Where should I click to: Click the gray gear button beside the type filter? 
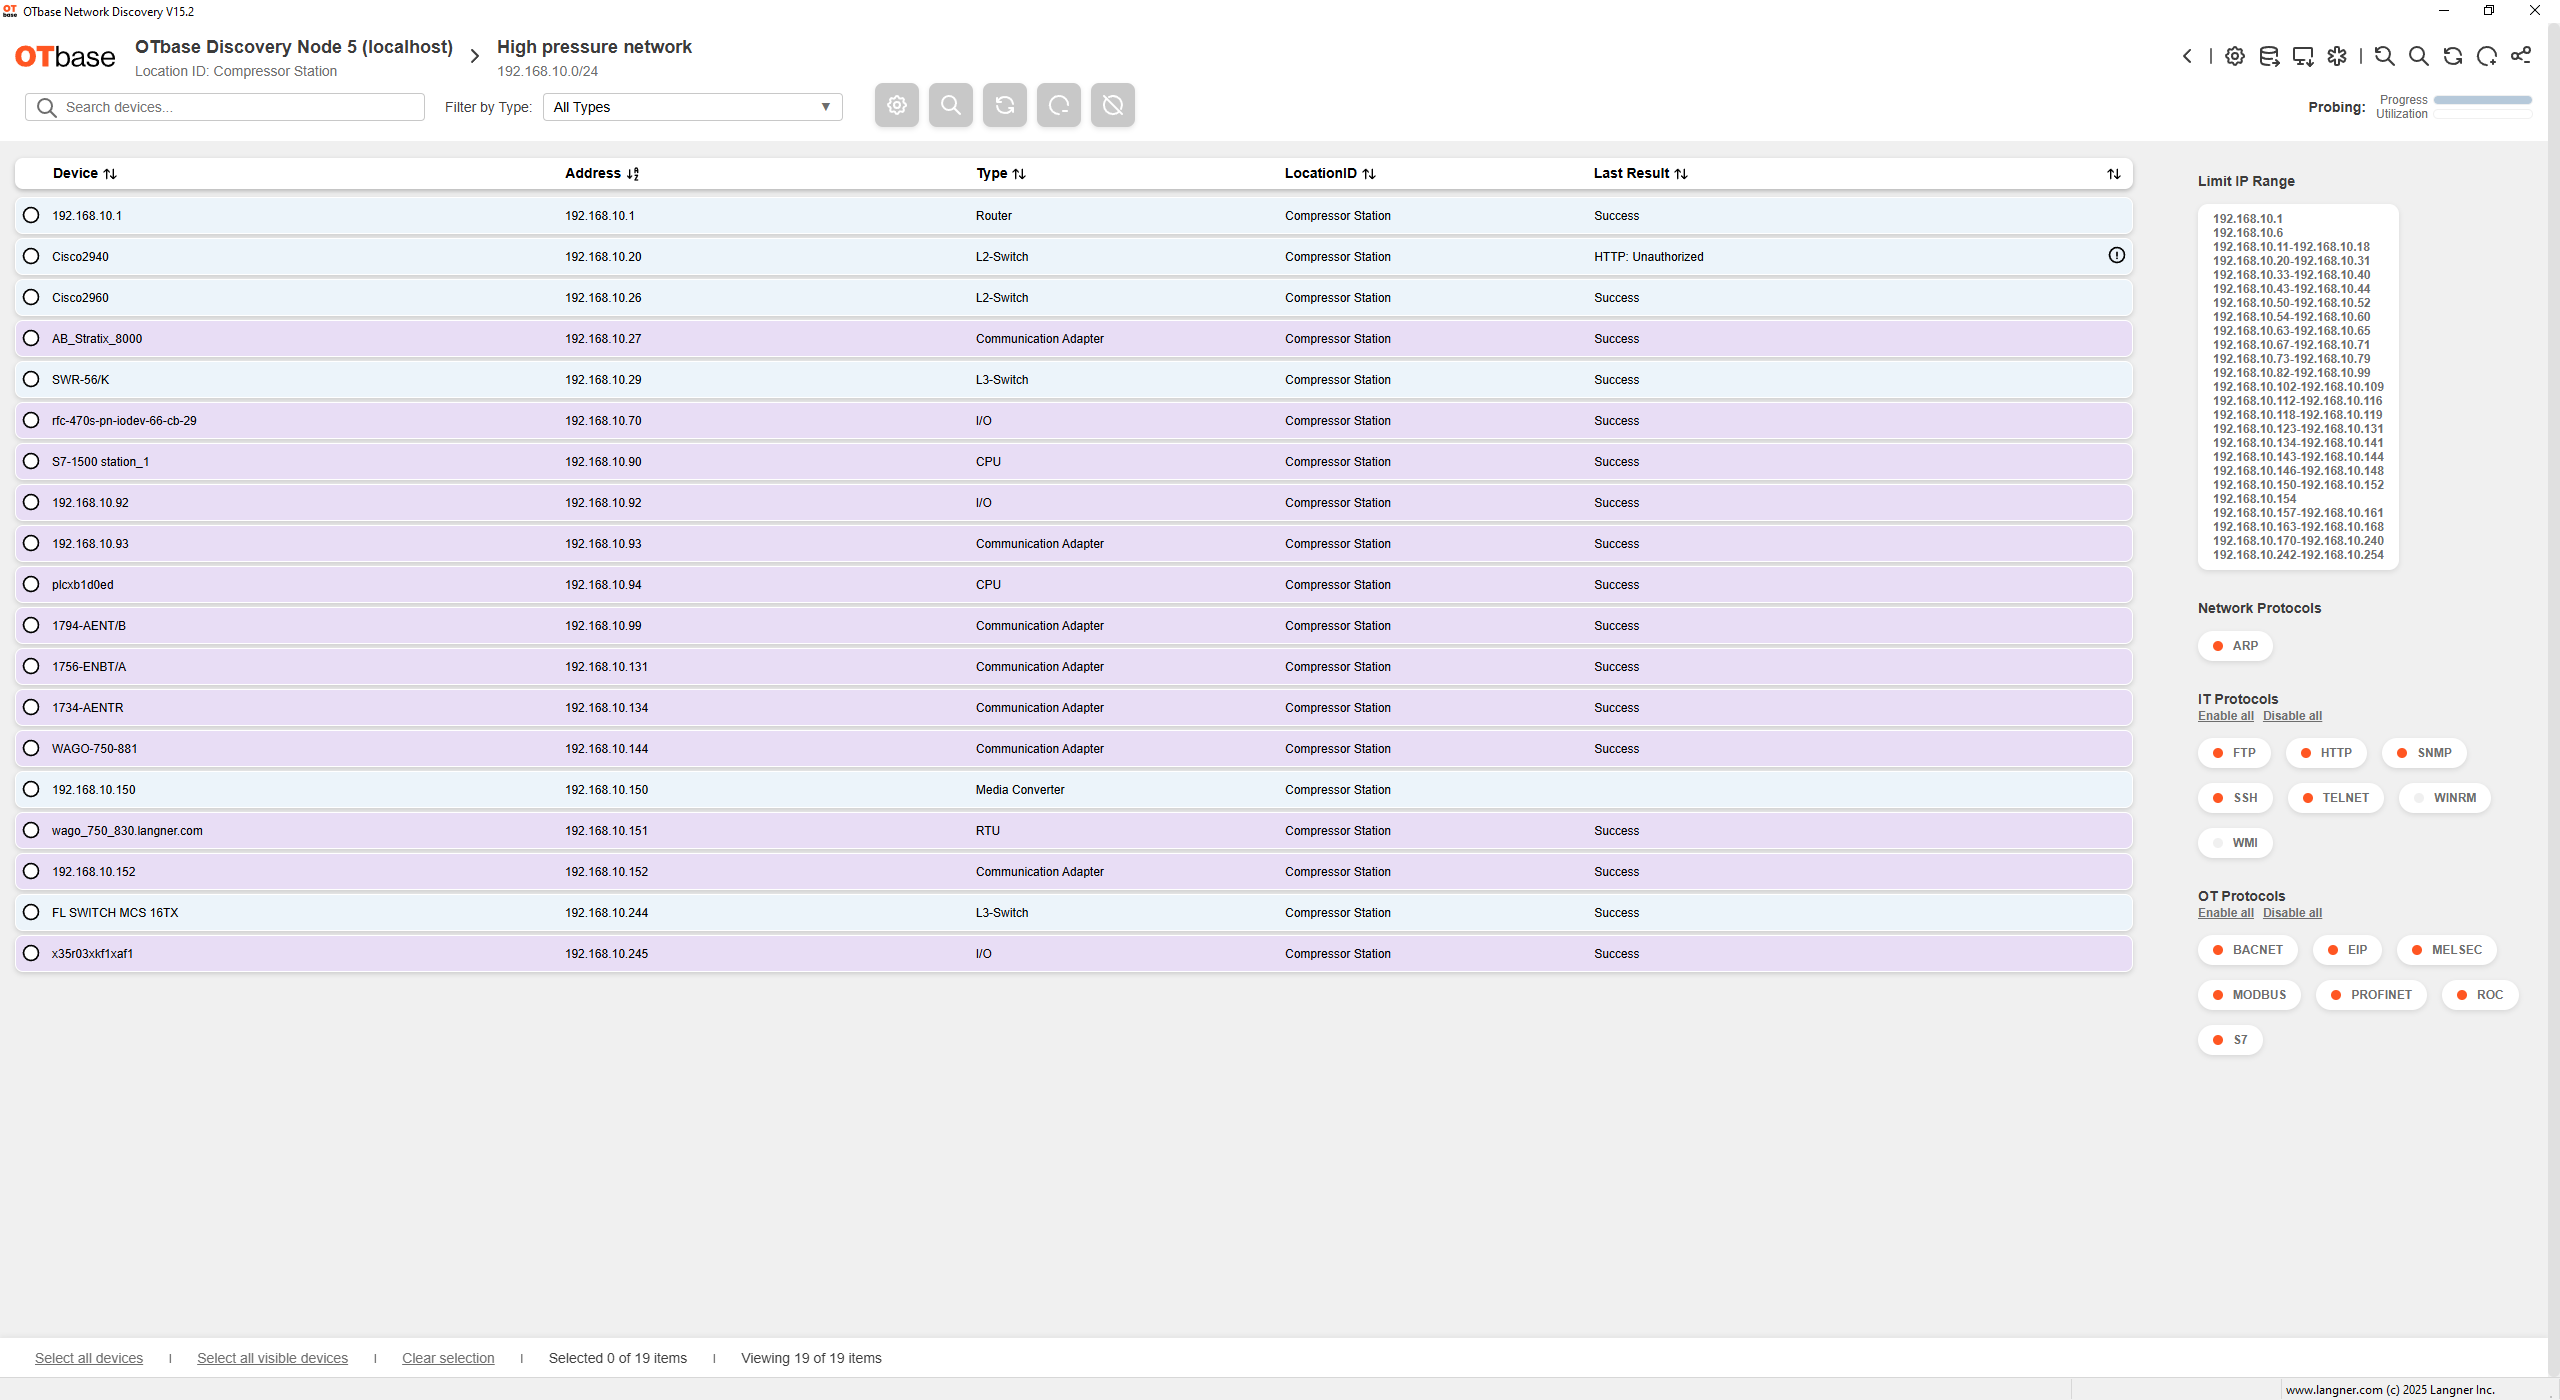click(897, 105)
